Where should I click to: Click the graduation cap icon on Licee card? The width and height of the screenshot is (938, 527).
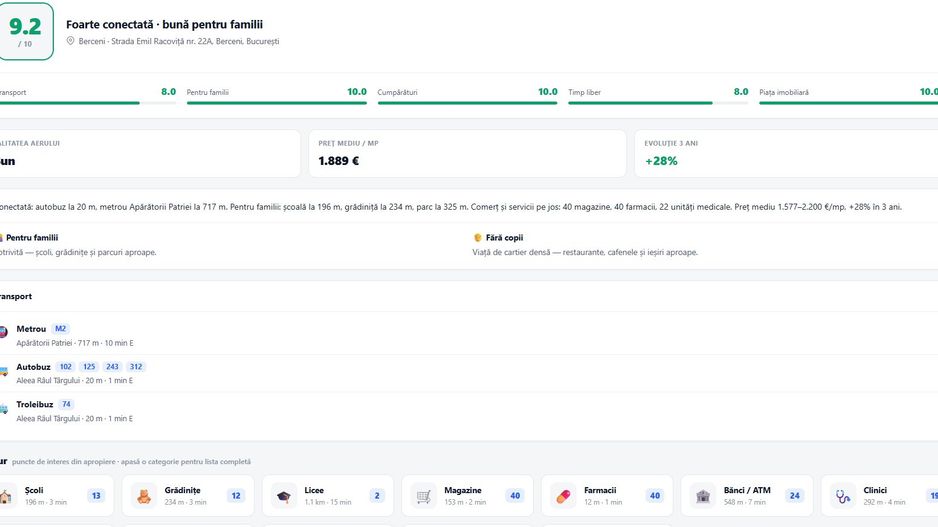pyautogui.click(x=284, y=496)
